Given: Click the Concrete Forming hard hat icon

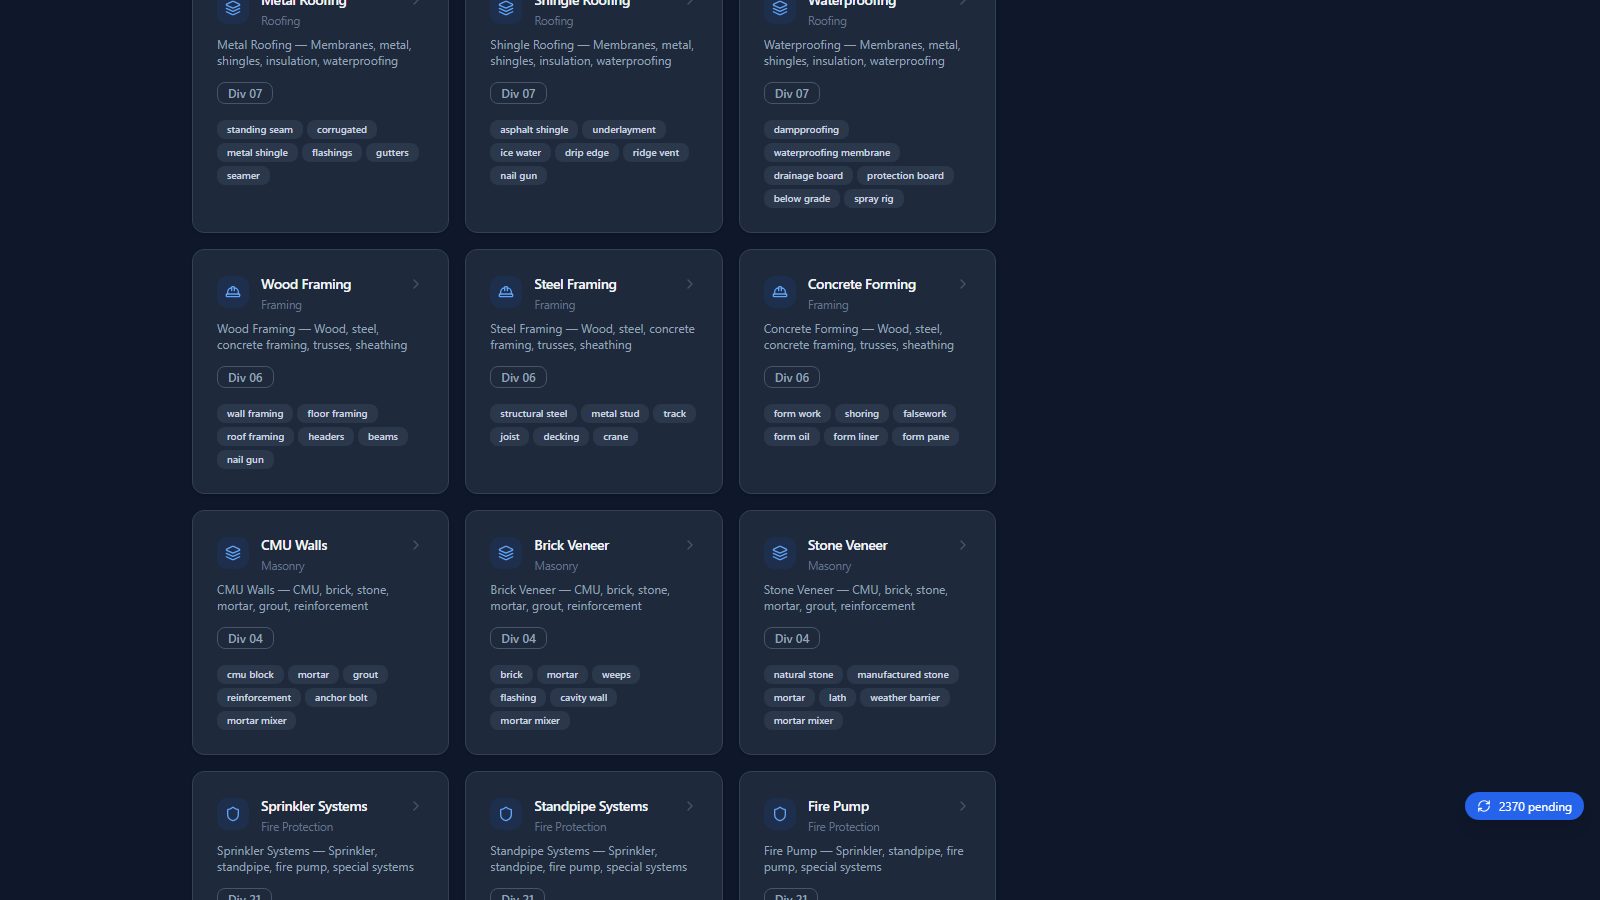Looking at the screenshot, I should 780,292.
